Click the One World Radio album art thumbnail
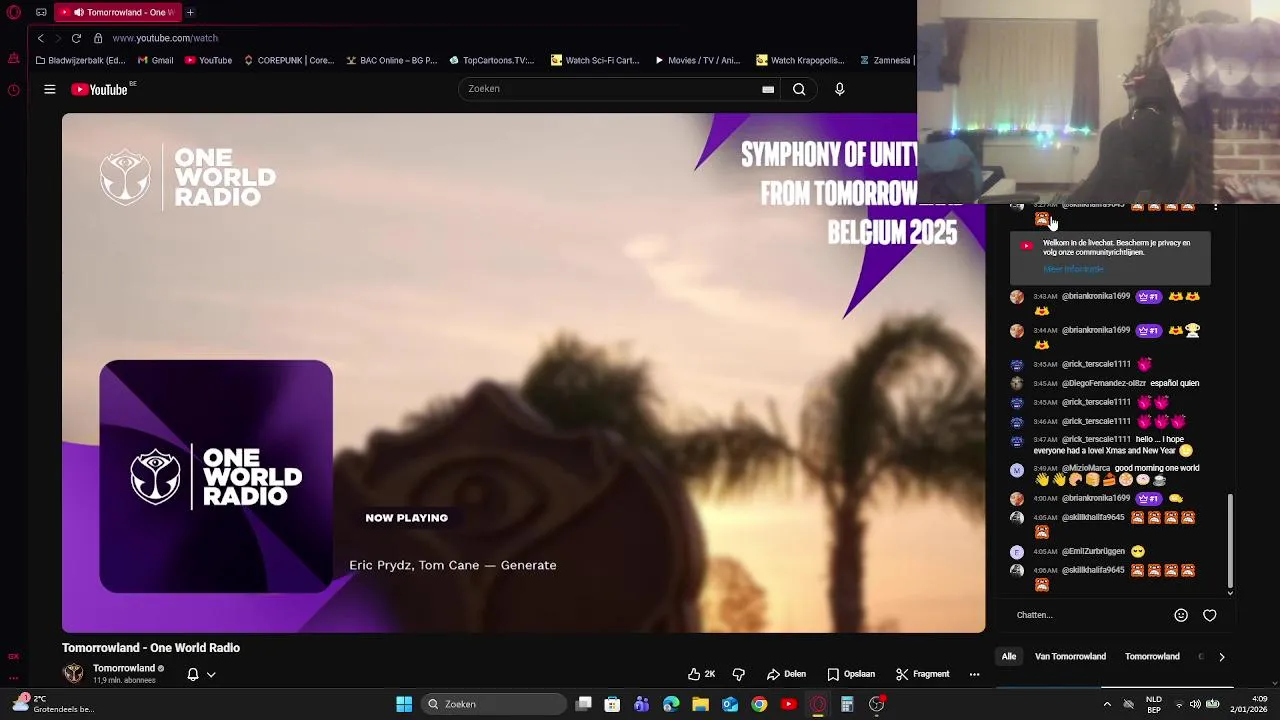 216,476
